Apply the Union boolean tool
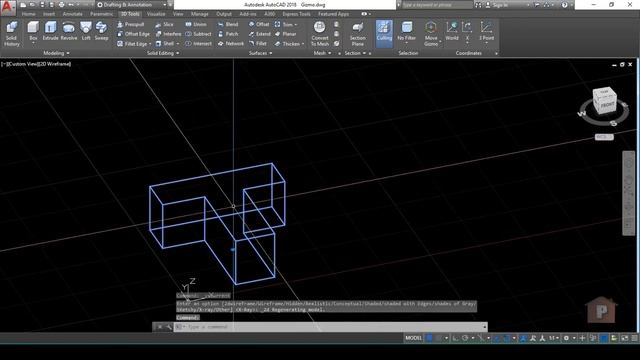This screenshot has width=640, height=360. [x=196, y=24]
